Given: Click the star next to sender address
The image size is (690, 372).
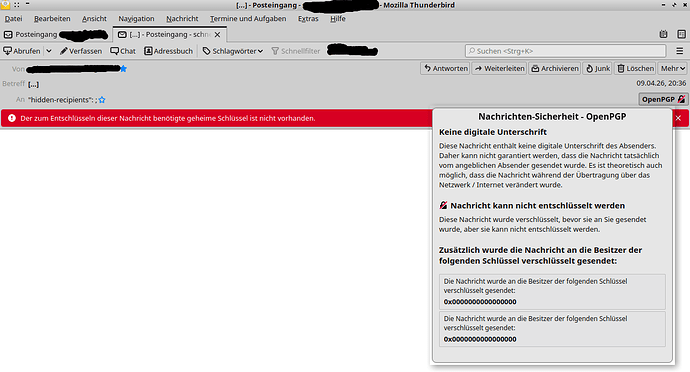Looking at the screenshot, I should (124, 69).
